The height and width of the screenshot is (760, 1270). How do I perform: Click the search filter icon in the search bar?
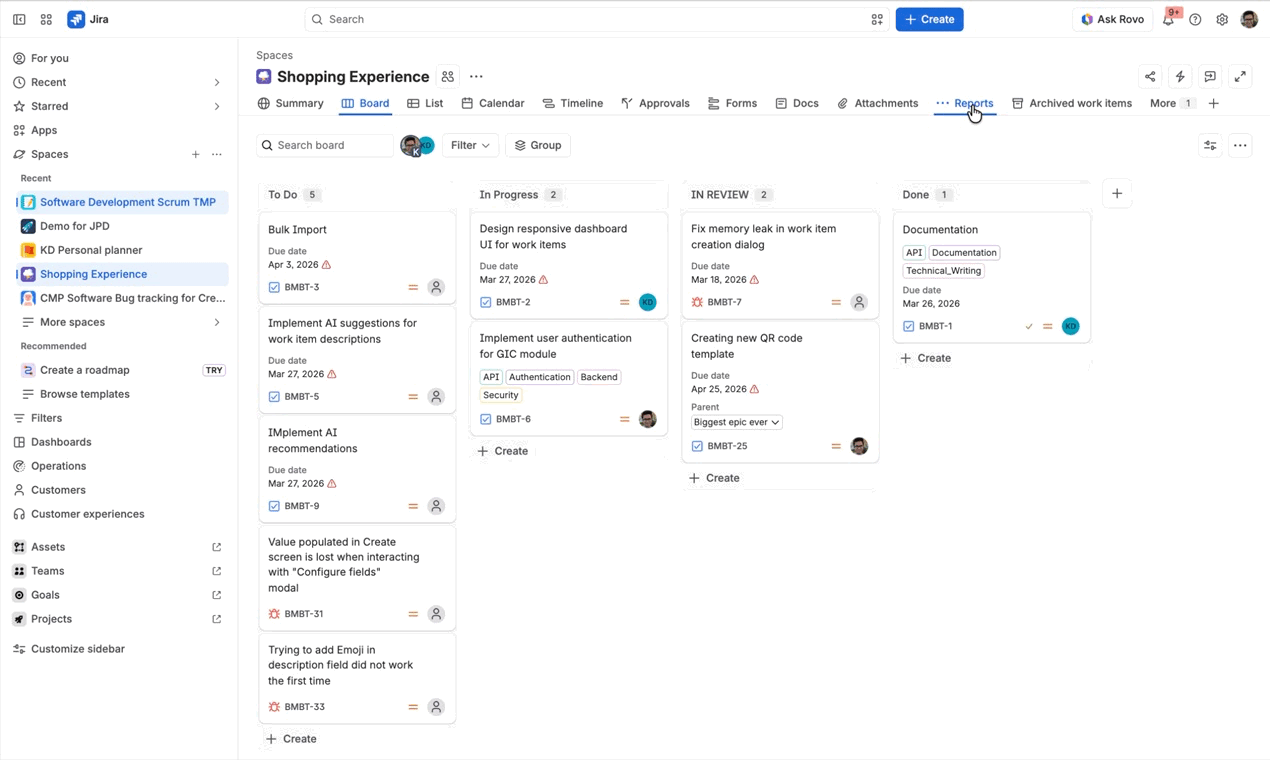[x=877, y=19]
